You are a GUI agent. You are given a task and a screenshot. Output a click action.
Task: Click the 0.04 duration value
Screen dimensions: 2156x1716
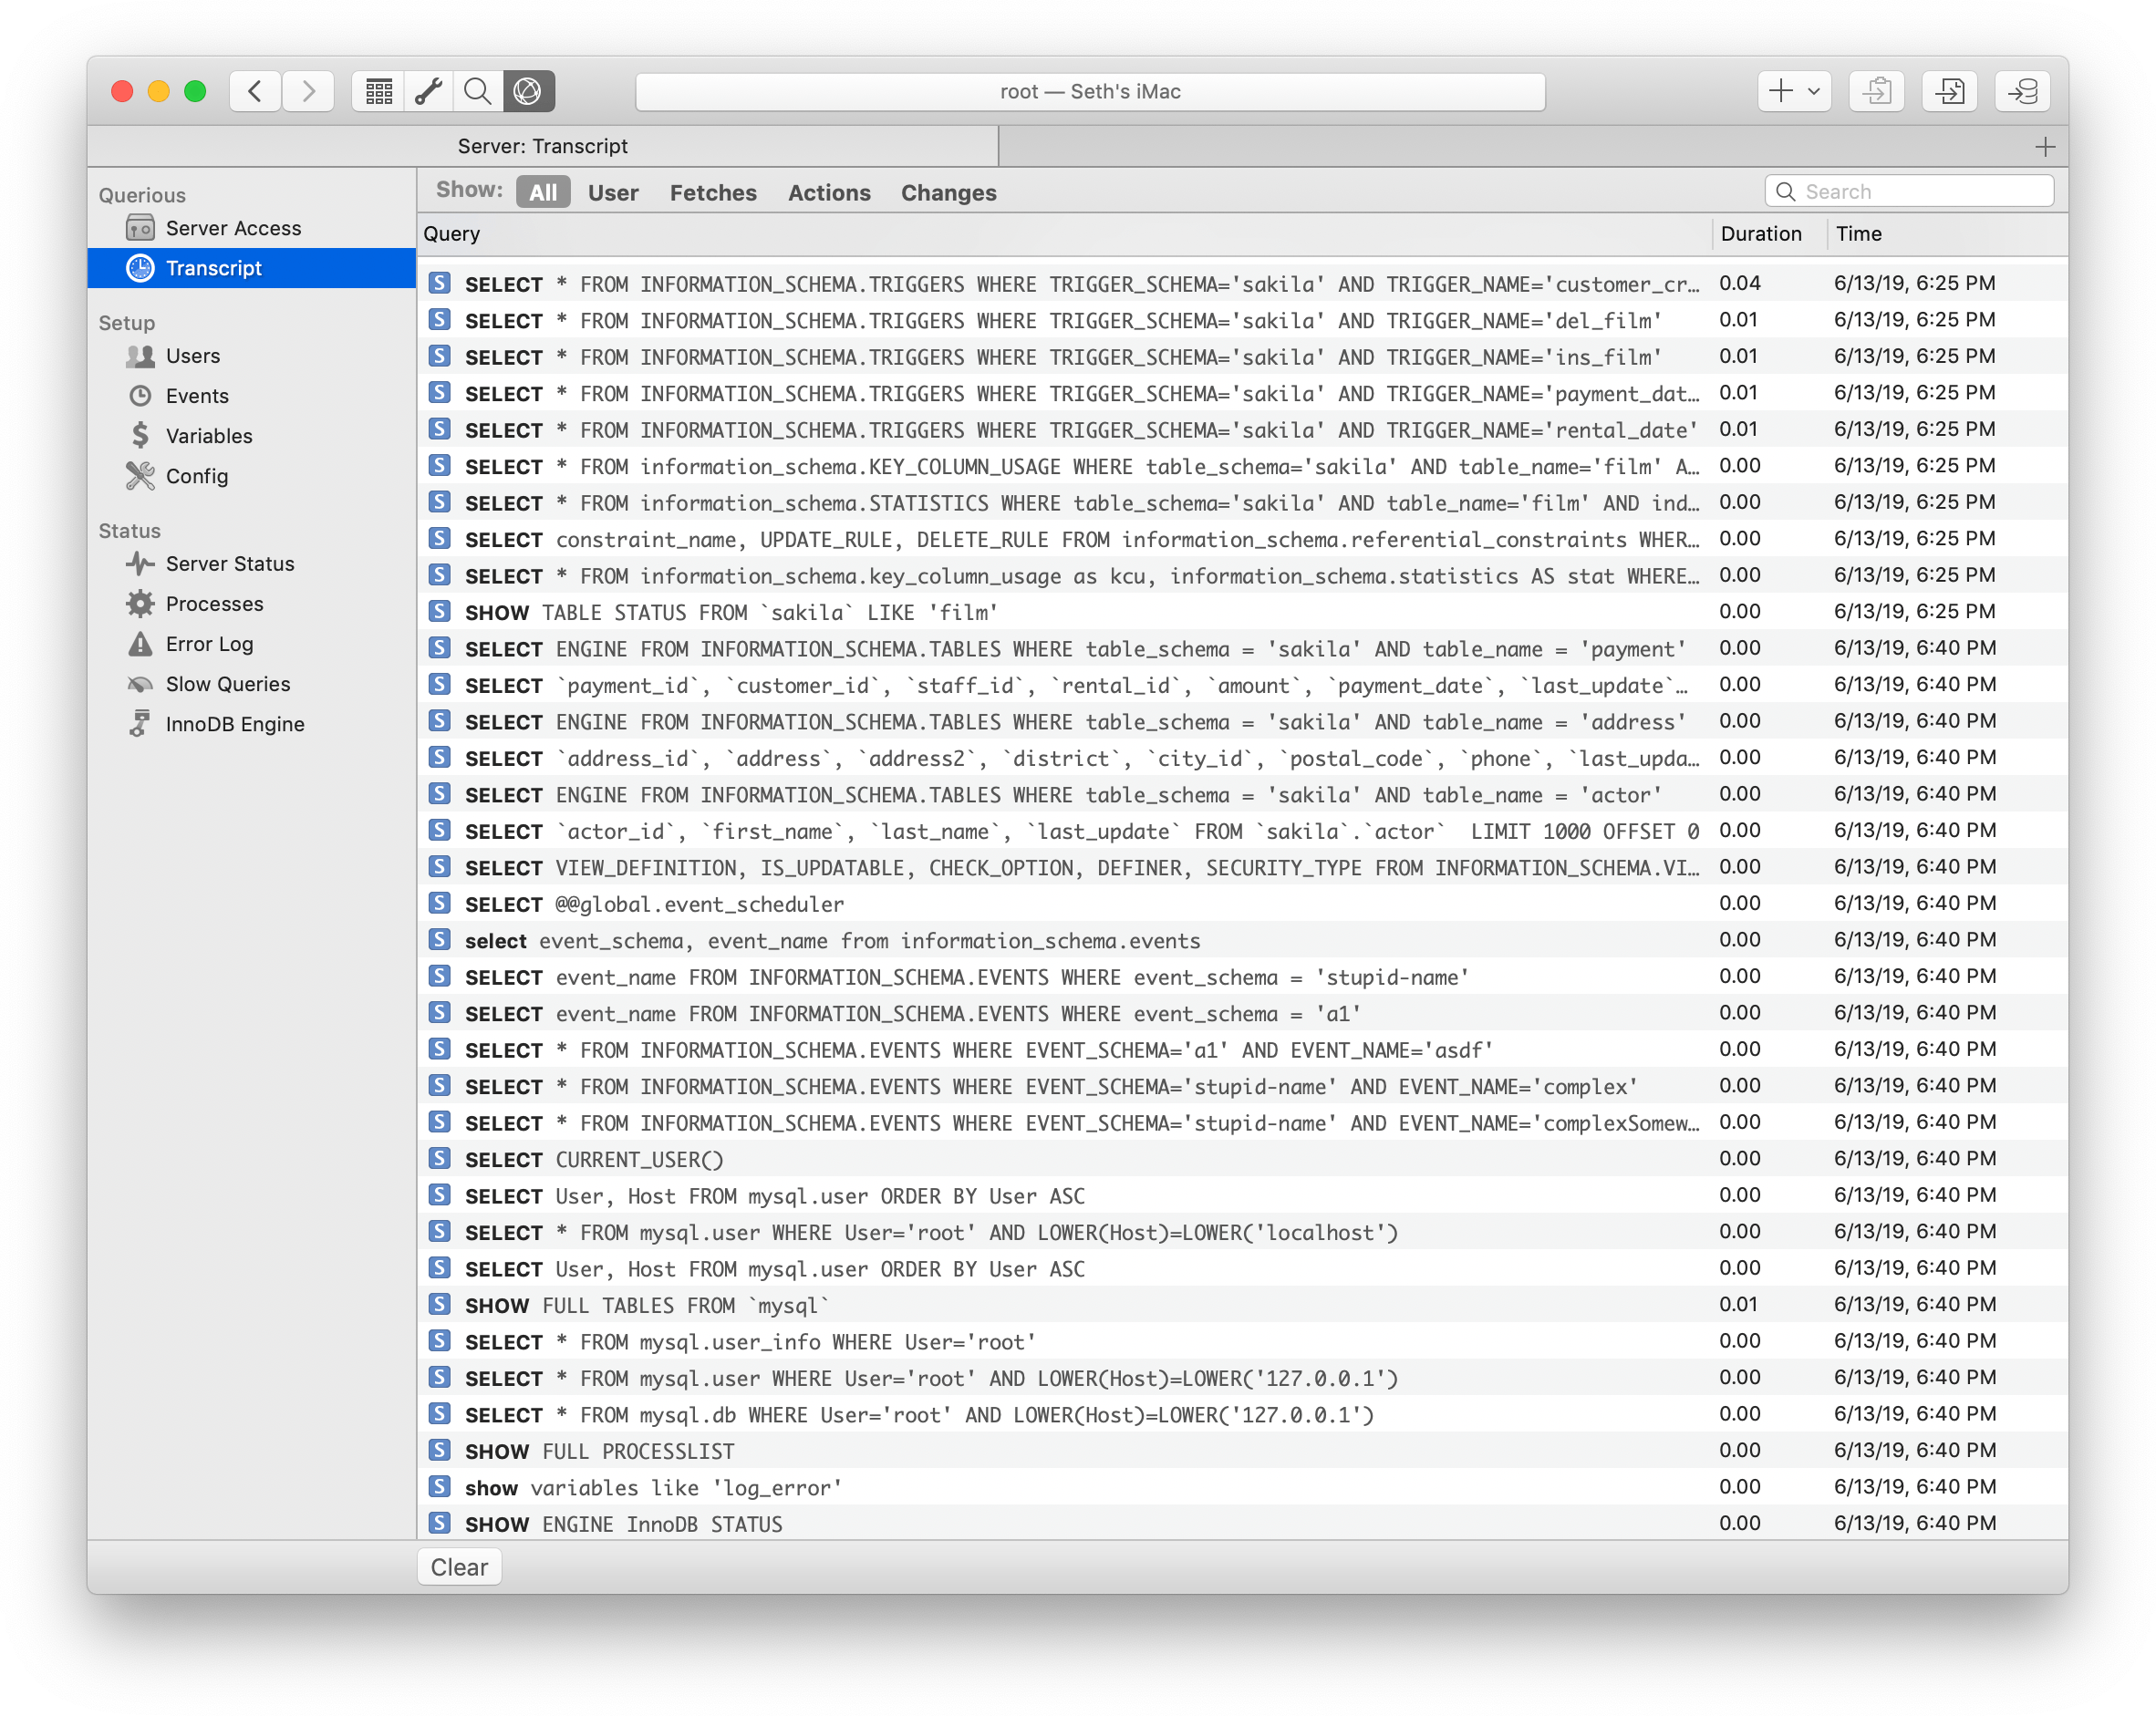click(x=1739, y=283)
